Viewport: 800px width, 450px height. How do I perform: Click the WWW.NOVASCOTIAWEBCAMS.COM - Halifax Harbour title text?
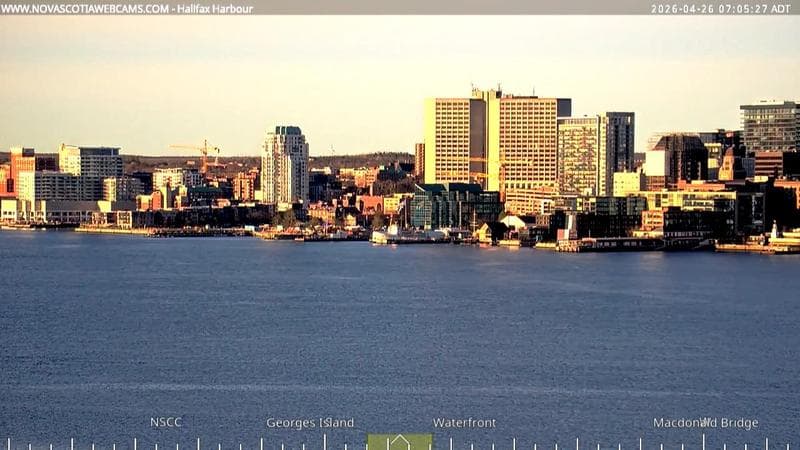coord(127,9)
